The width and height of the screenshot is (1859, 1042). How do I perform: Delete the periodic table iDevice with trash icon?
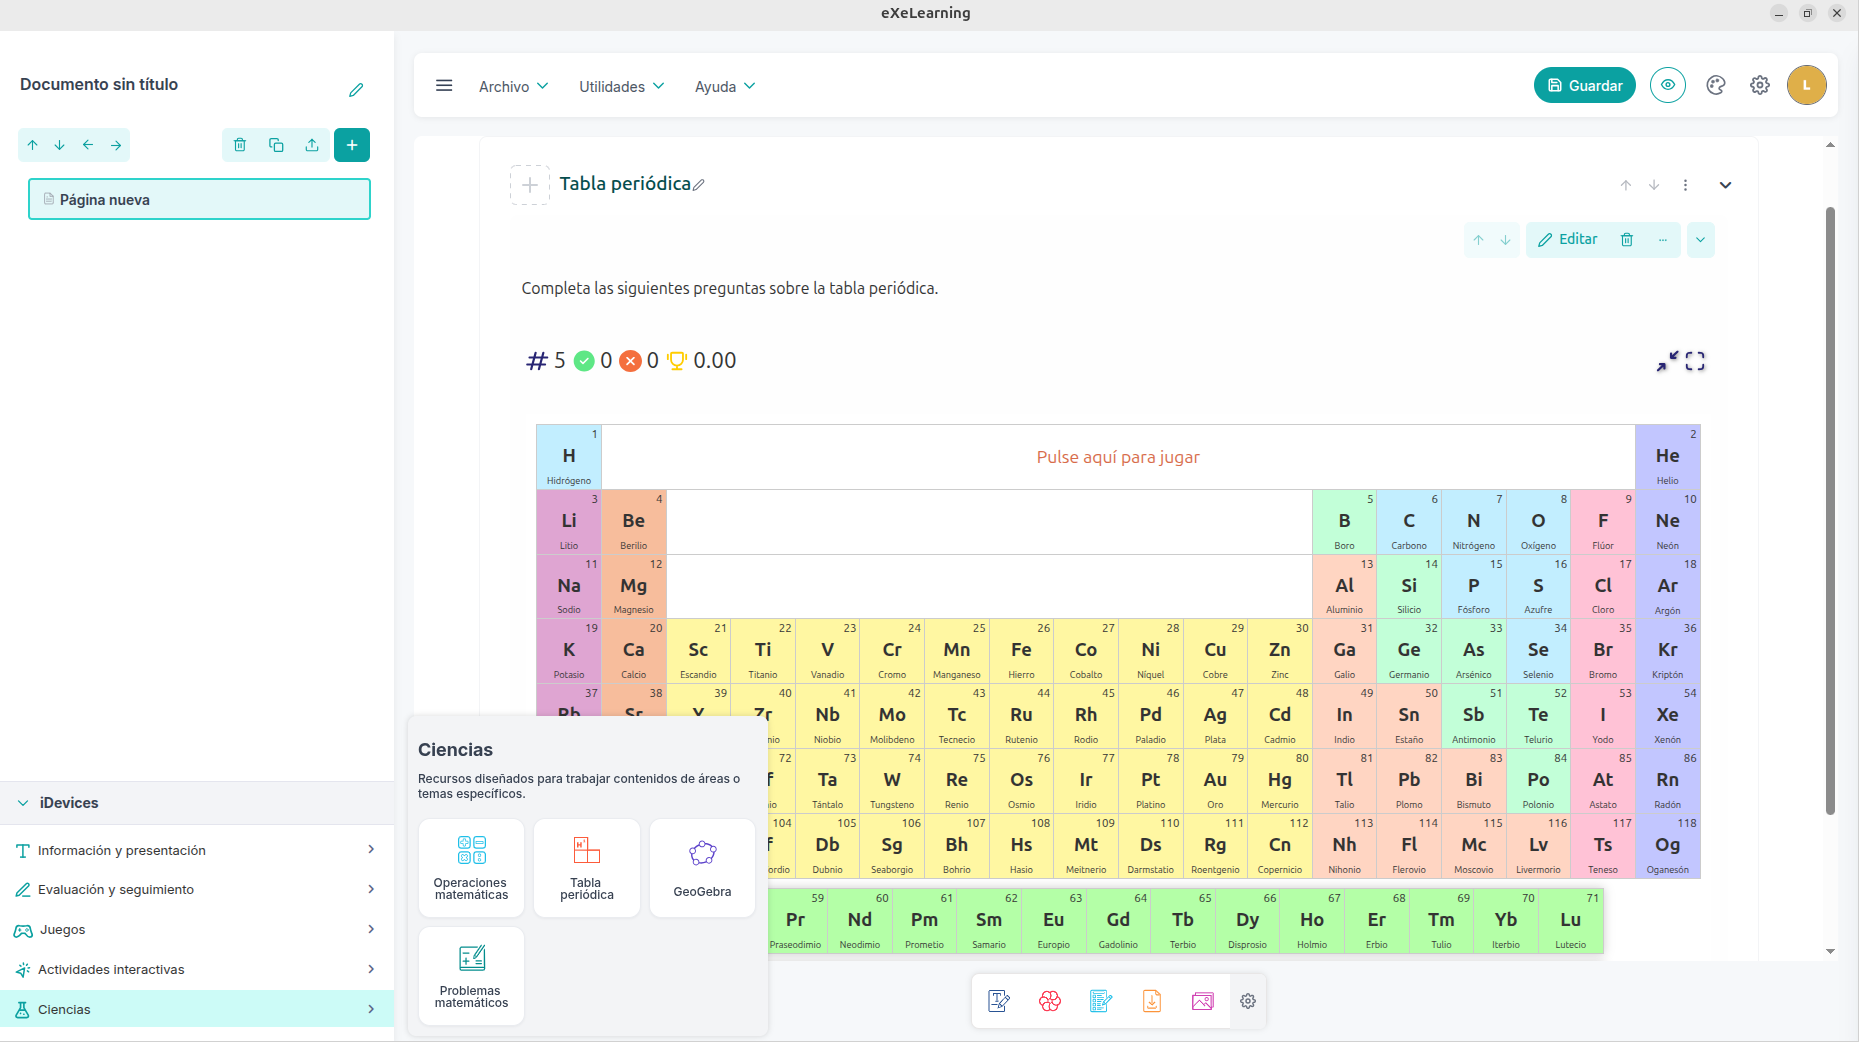coord(1627,240)
